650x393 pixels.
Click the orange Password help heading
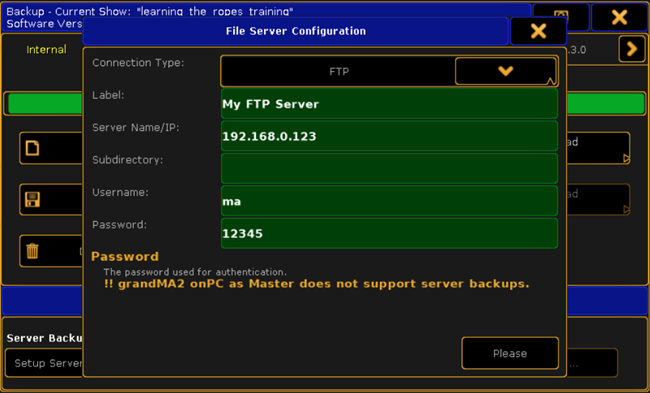click(125, 257)
